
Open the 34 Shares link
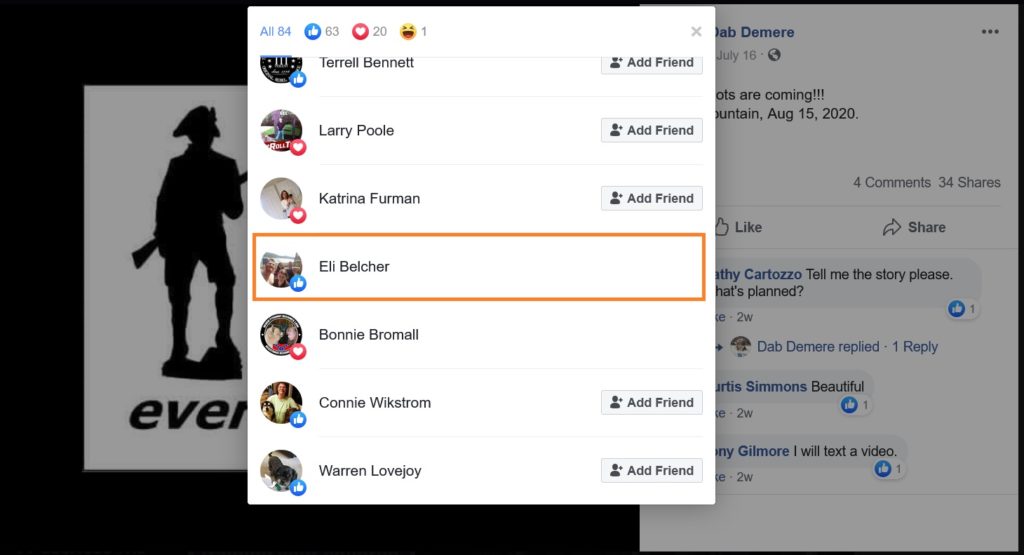click(x=969, y=182)
